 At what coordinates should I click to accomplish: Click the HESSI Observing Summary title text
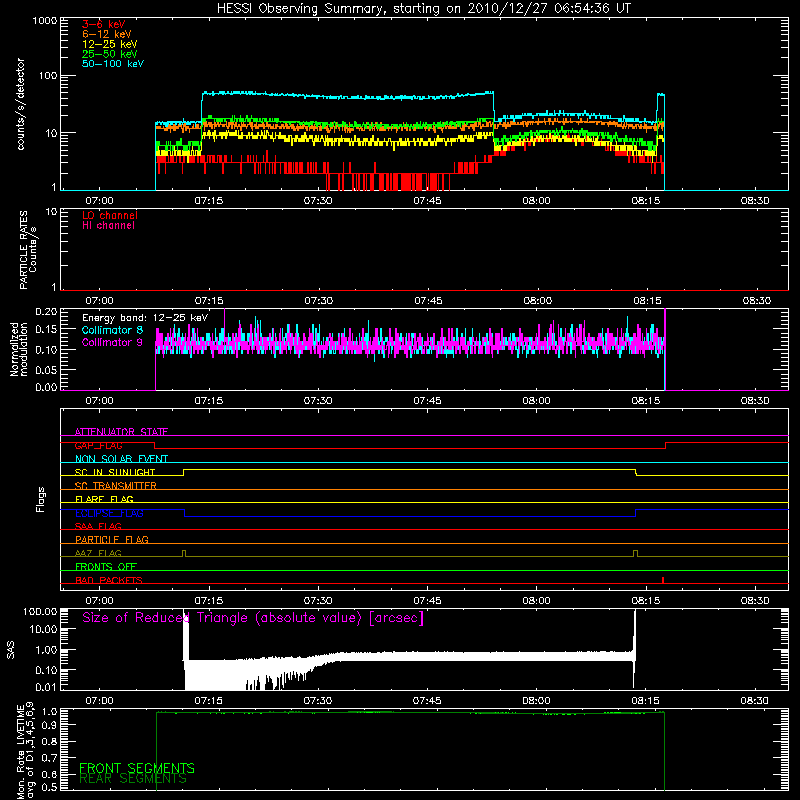(x=424, y=9)
